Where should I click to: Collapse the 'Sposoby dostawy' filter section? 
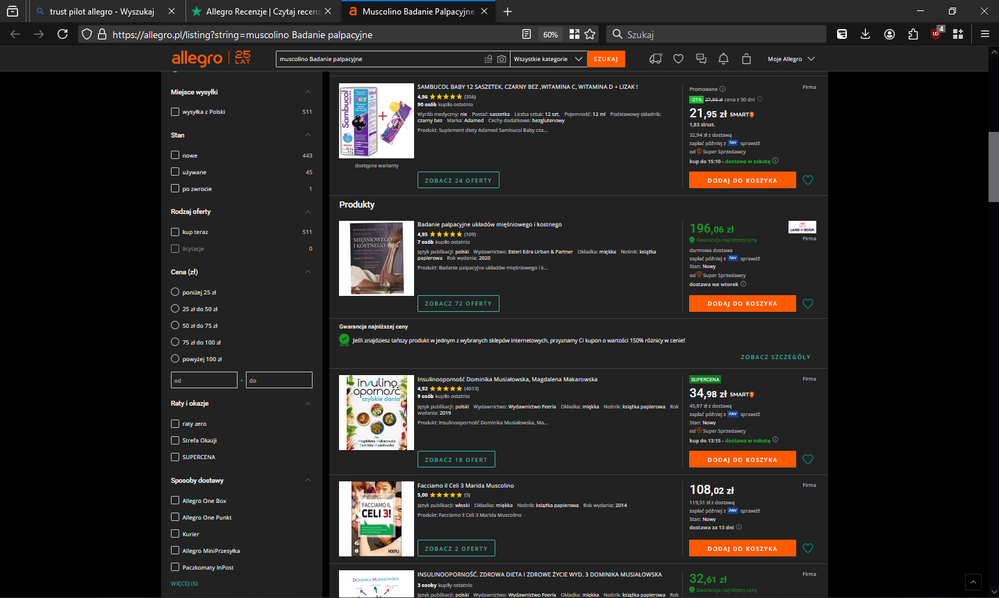[x=308, y=481]
